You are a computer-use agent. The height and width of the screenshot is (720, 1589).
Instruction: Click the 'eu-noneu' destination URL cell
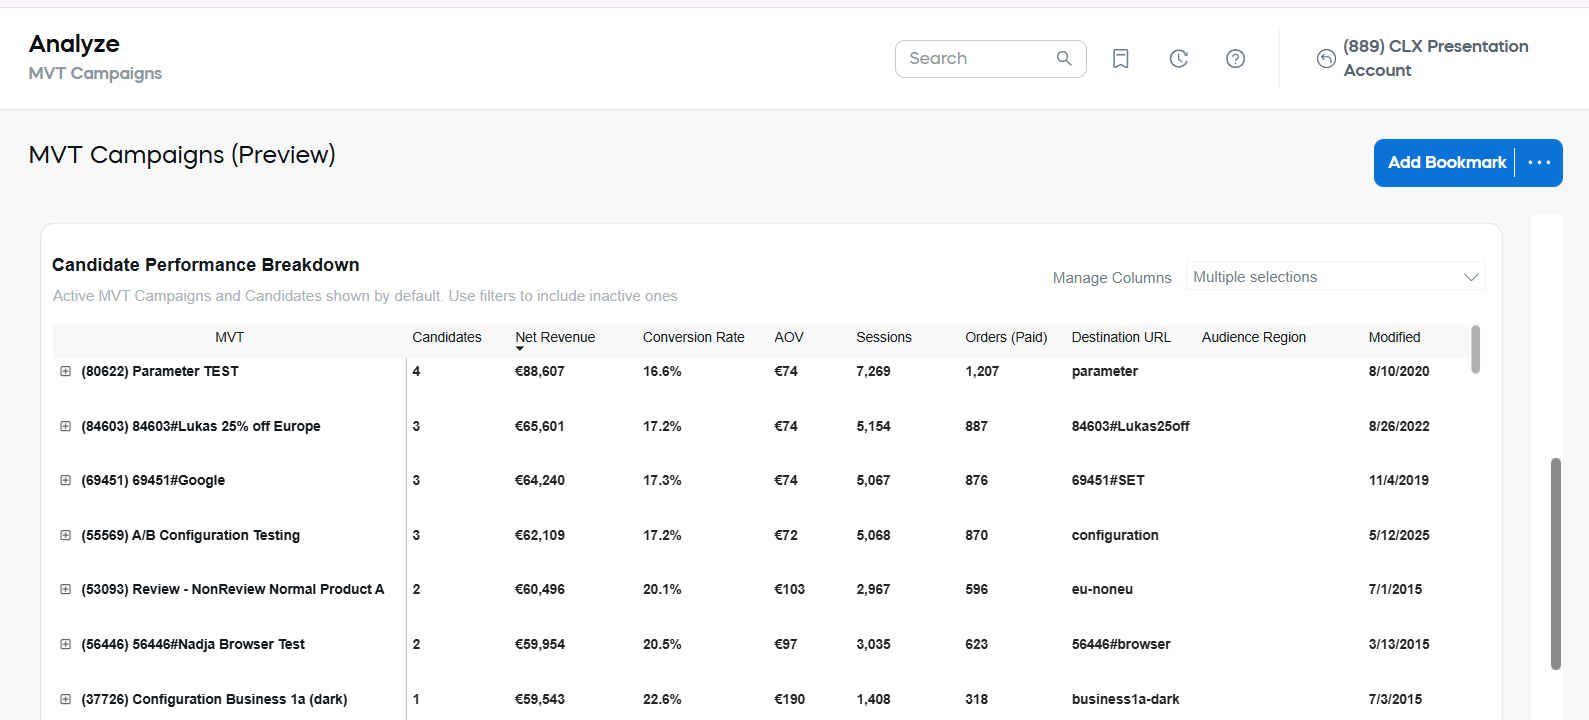pos(1102,589)
